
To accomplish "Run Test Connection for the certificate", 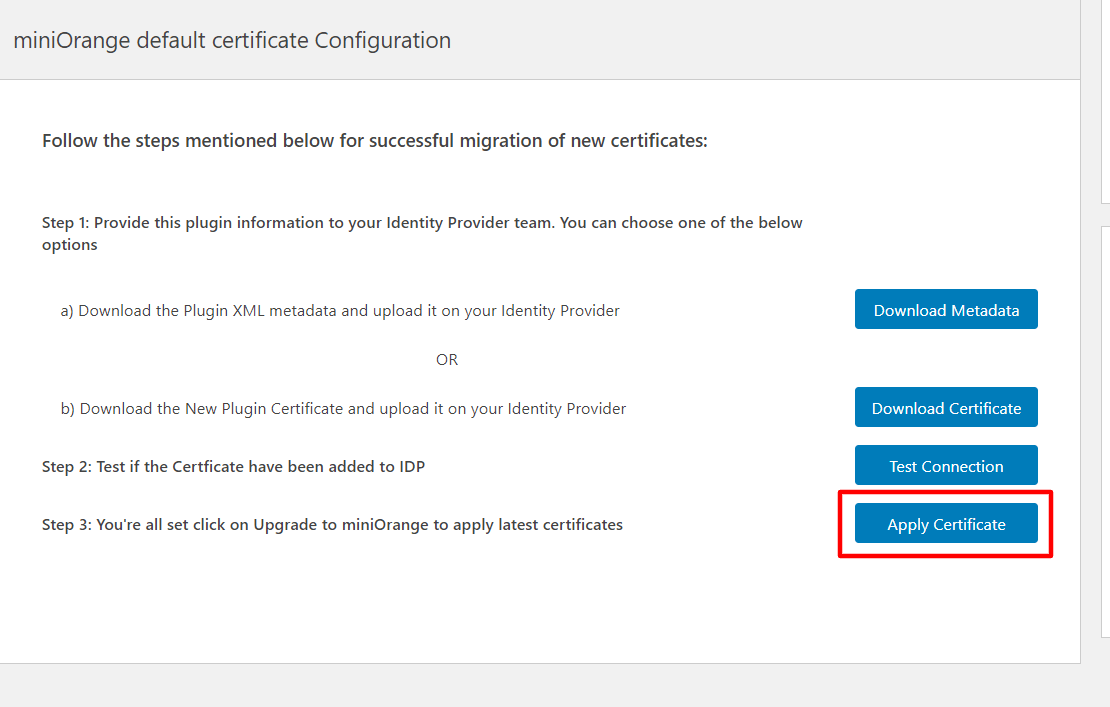I will (x=946, y=466).
